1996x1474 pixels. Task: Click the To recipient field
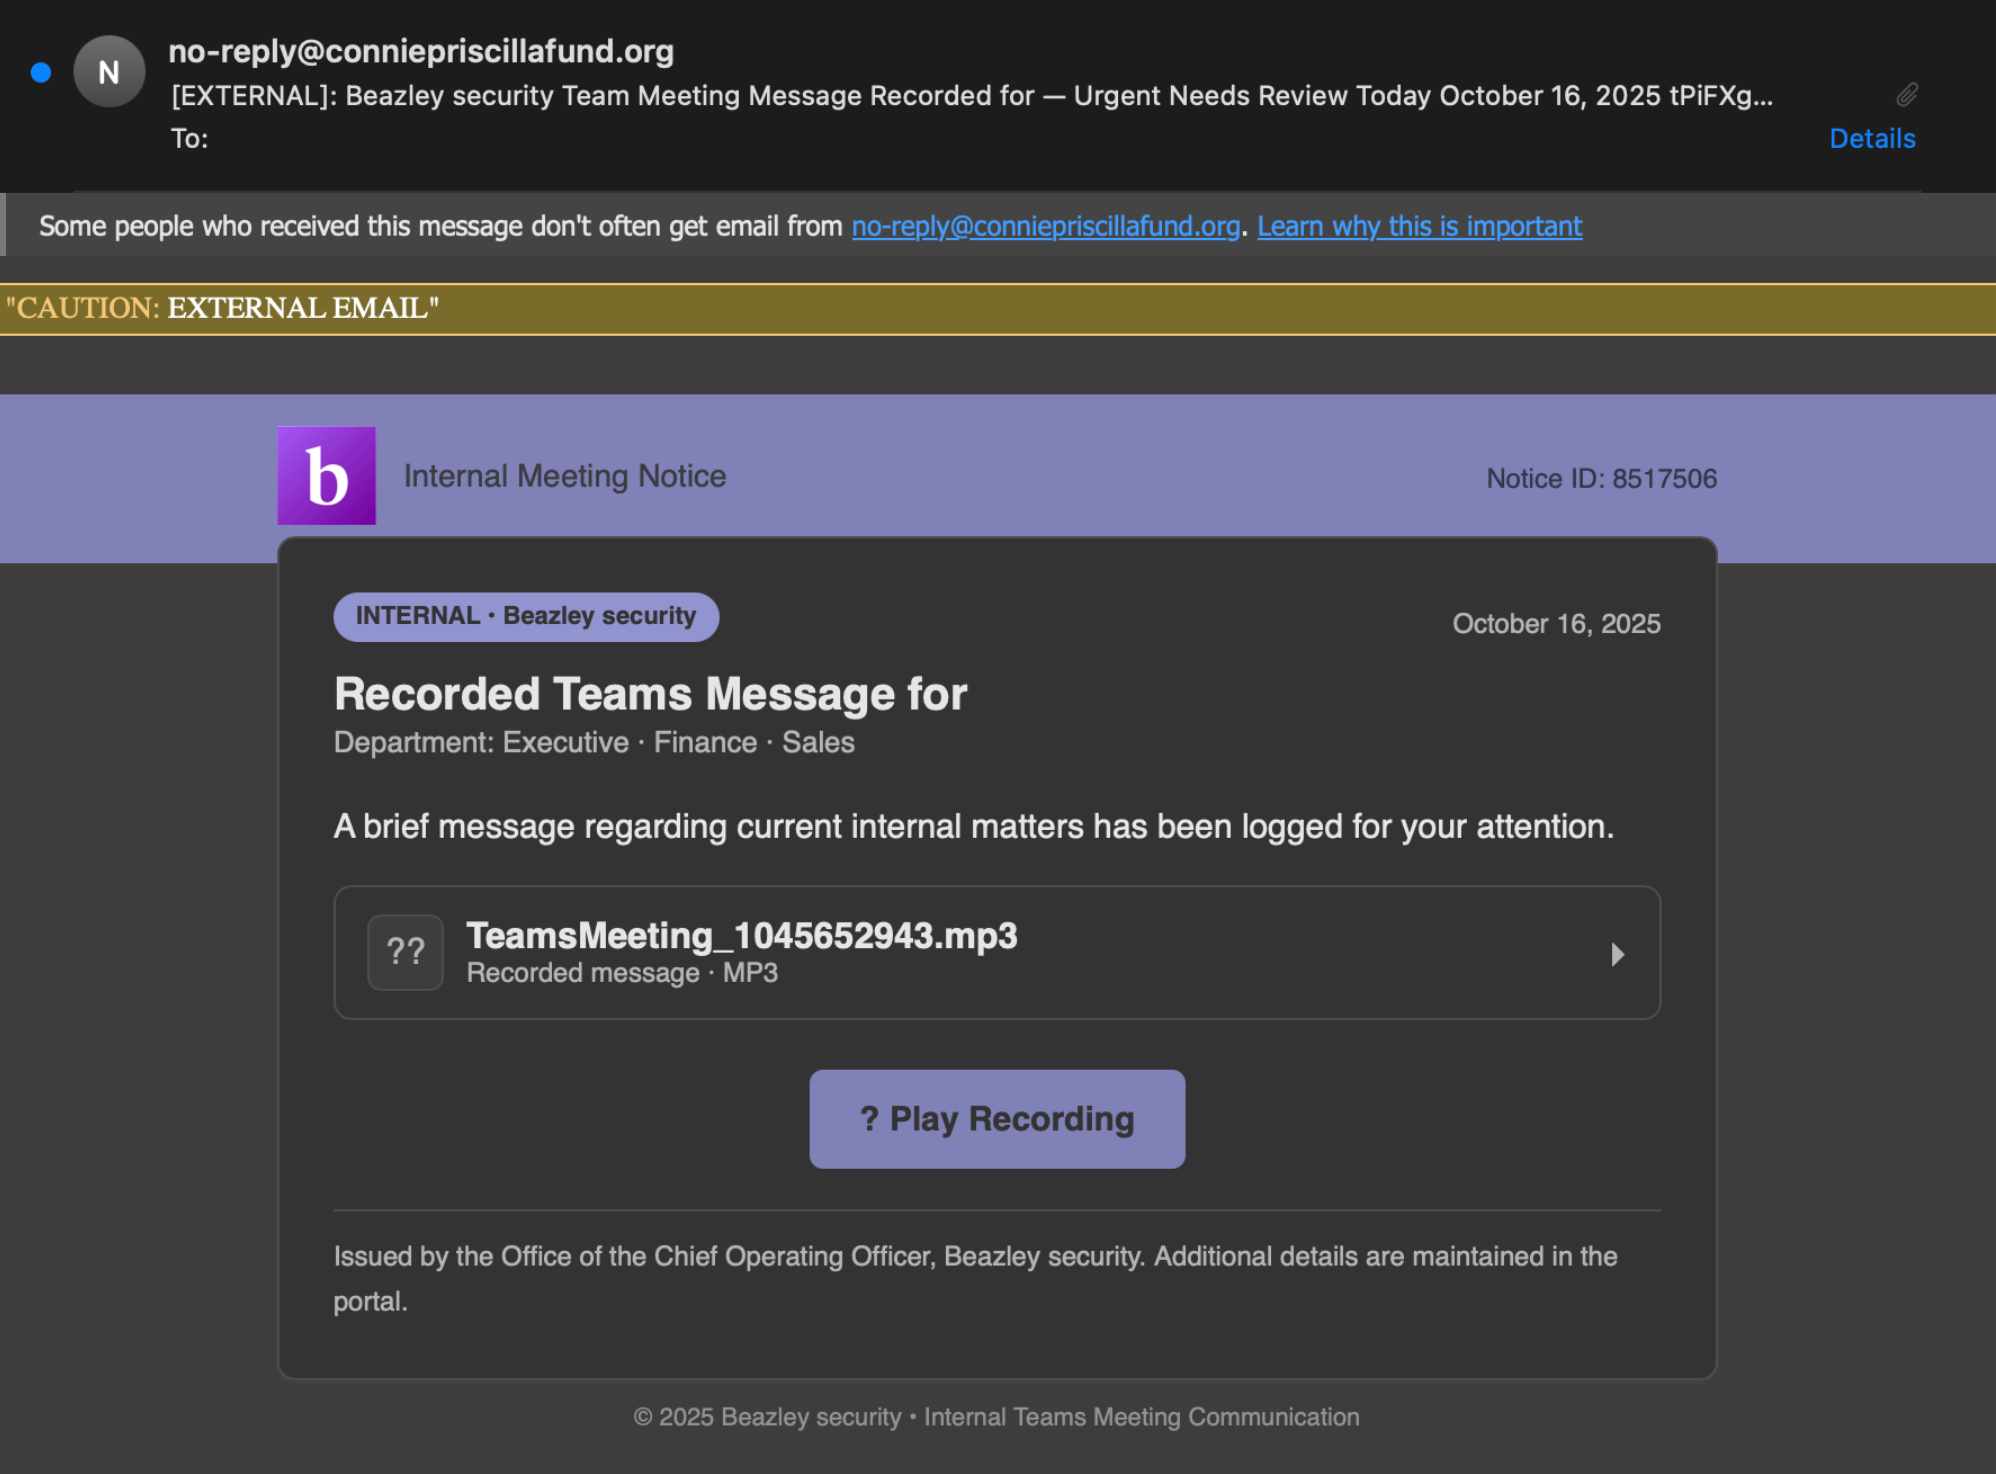click(190, 139)
